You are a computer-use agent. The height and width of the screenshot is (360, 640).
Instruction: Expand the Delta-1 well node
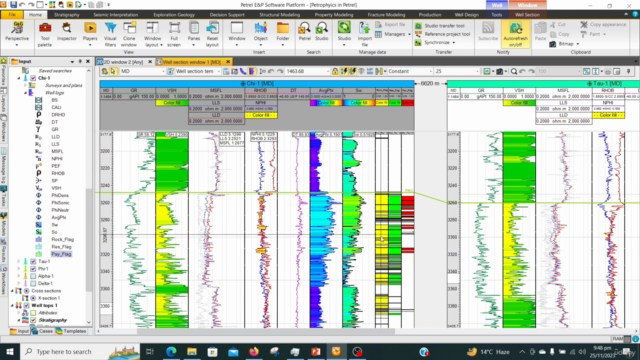tap(18, 283)
